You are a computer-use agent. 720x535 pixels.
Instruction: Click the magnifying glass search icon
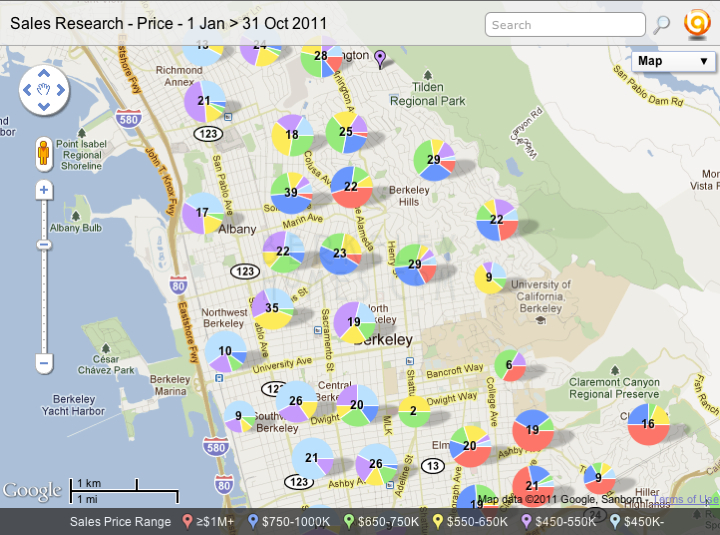click(662, 25)
